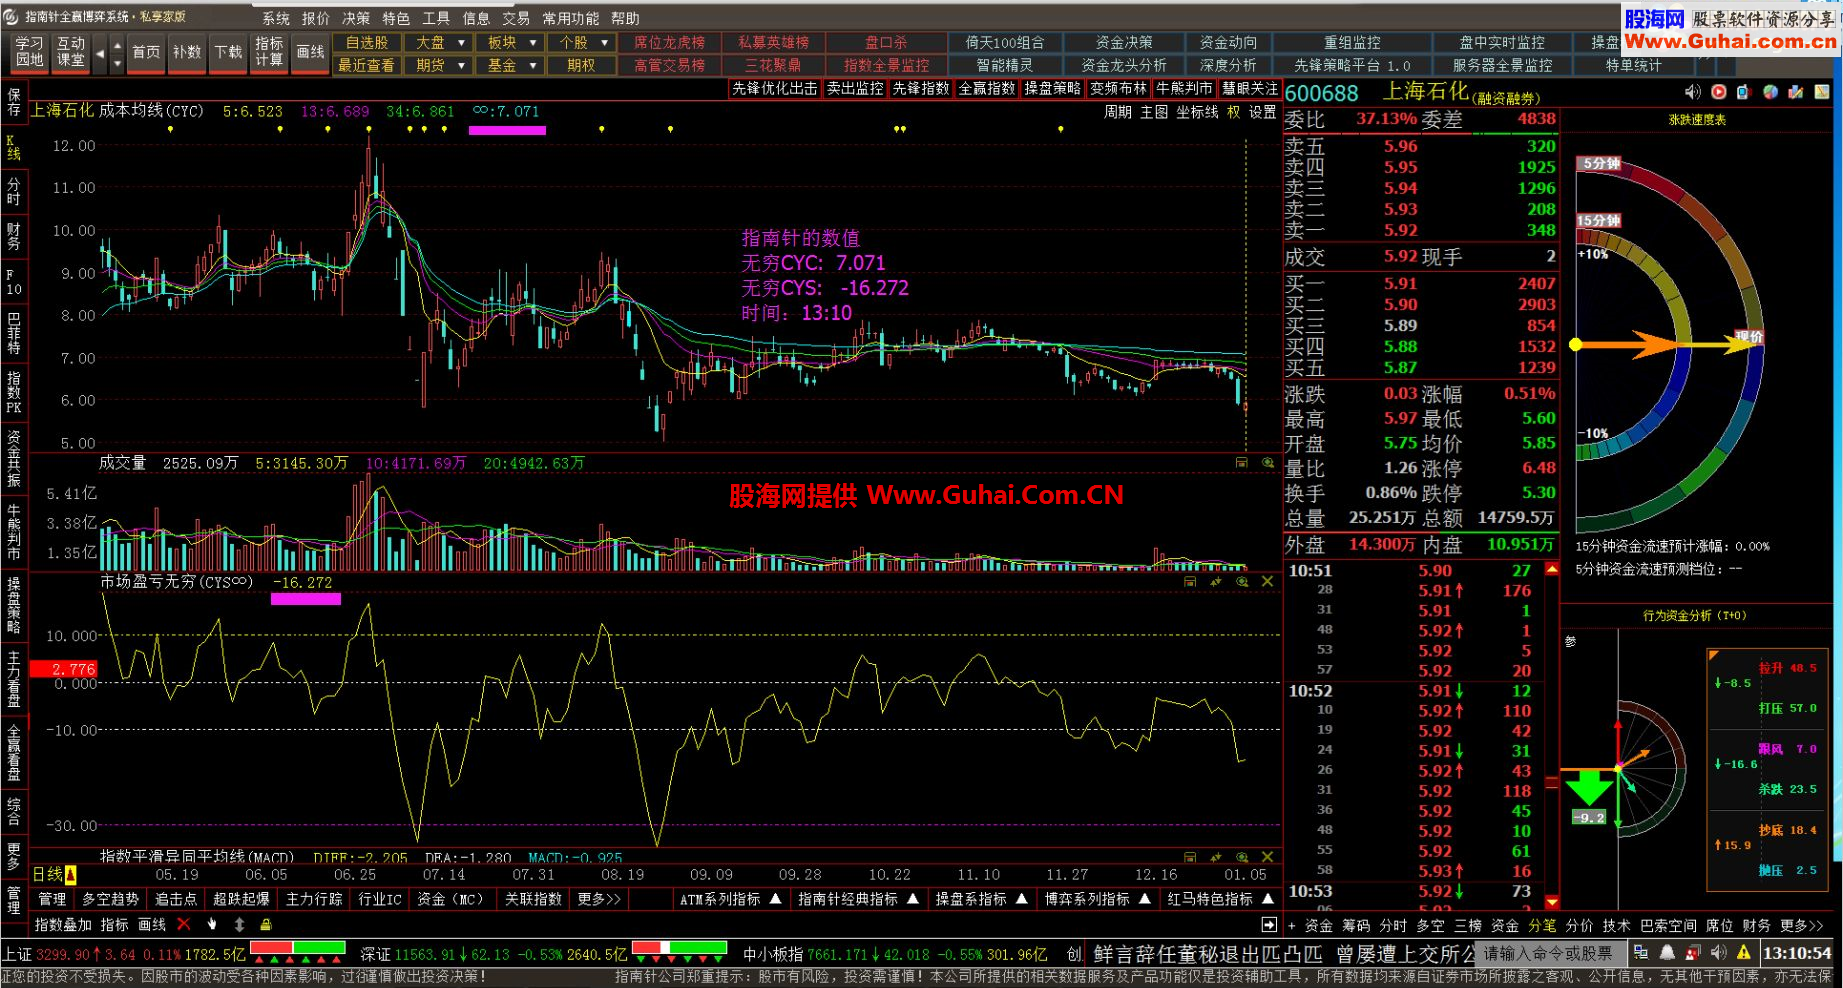The width and height of the screenshot is (1843, 988).
Task: Open the 系统 menu
Action: point(276,18)
